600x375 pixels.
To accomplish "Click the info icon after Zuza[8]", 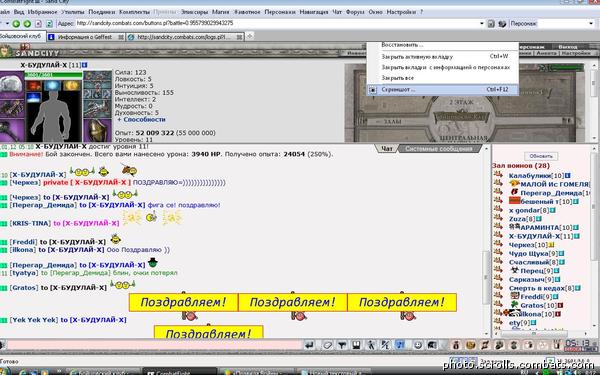I will [539, 219].
